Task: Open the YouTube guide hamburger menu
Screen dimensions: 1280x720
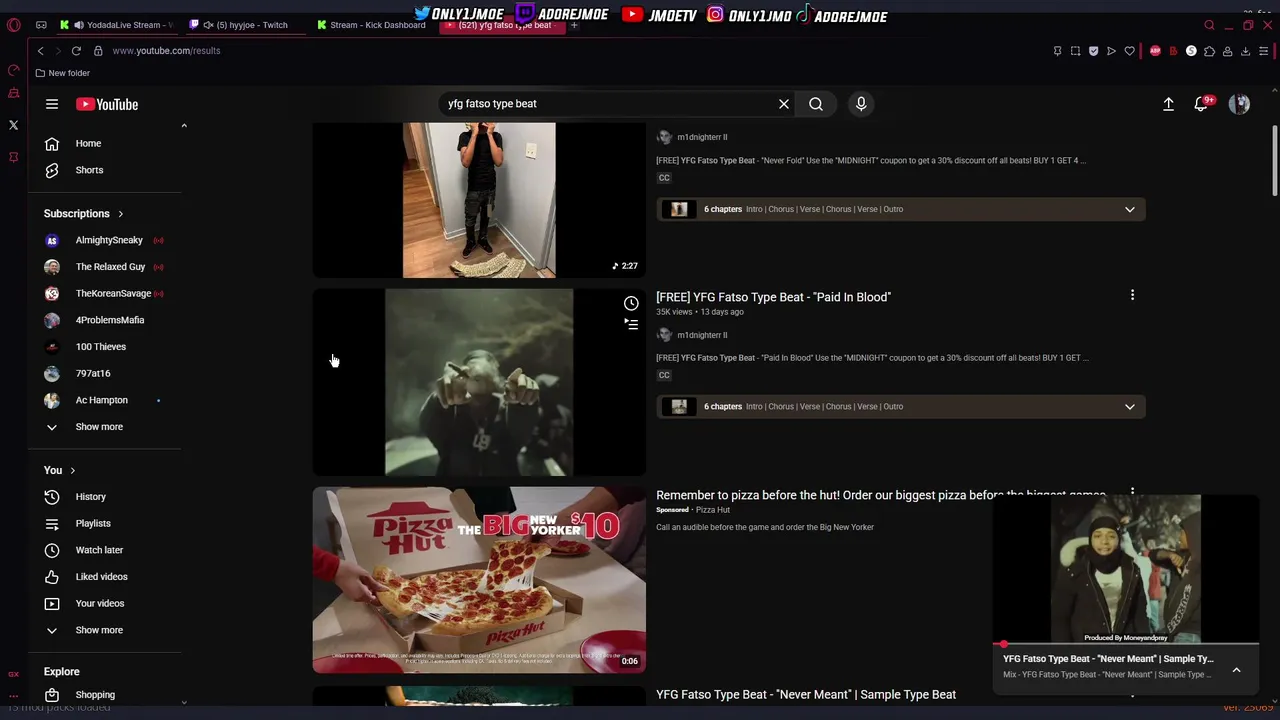Action: point(52,104)
